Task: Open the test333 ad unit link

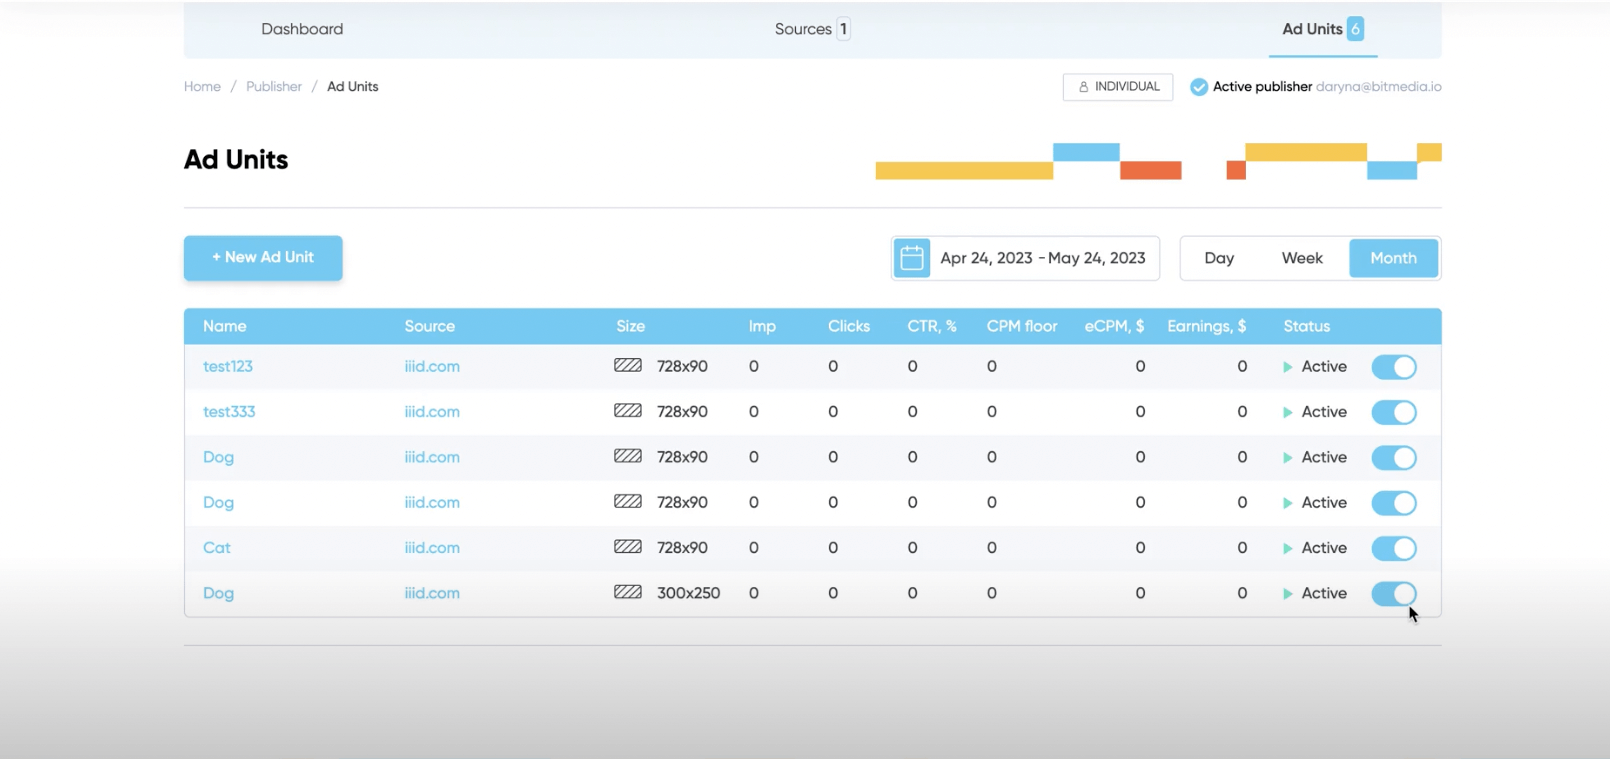Action: tap(229, 412)
